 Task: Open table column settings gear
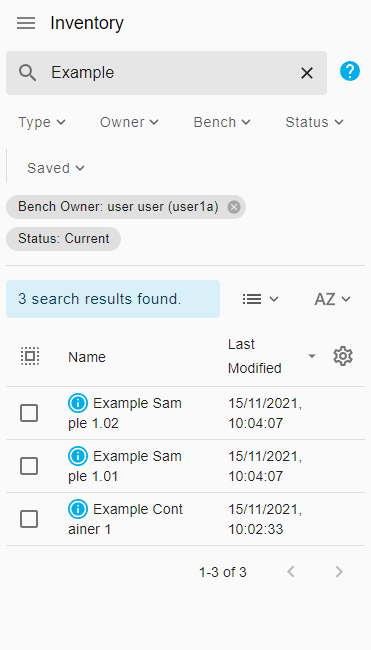coord(343,356)
